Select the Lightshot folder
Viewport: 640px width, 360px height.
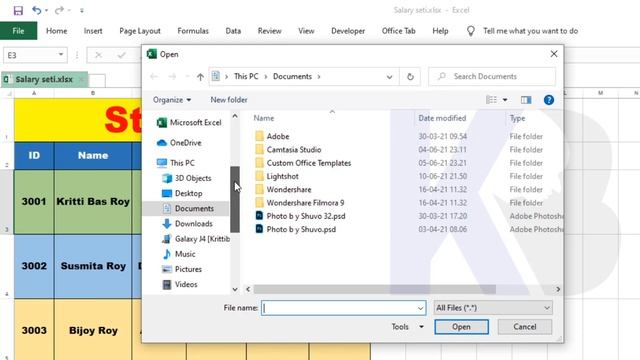(x=277, y=176)
